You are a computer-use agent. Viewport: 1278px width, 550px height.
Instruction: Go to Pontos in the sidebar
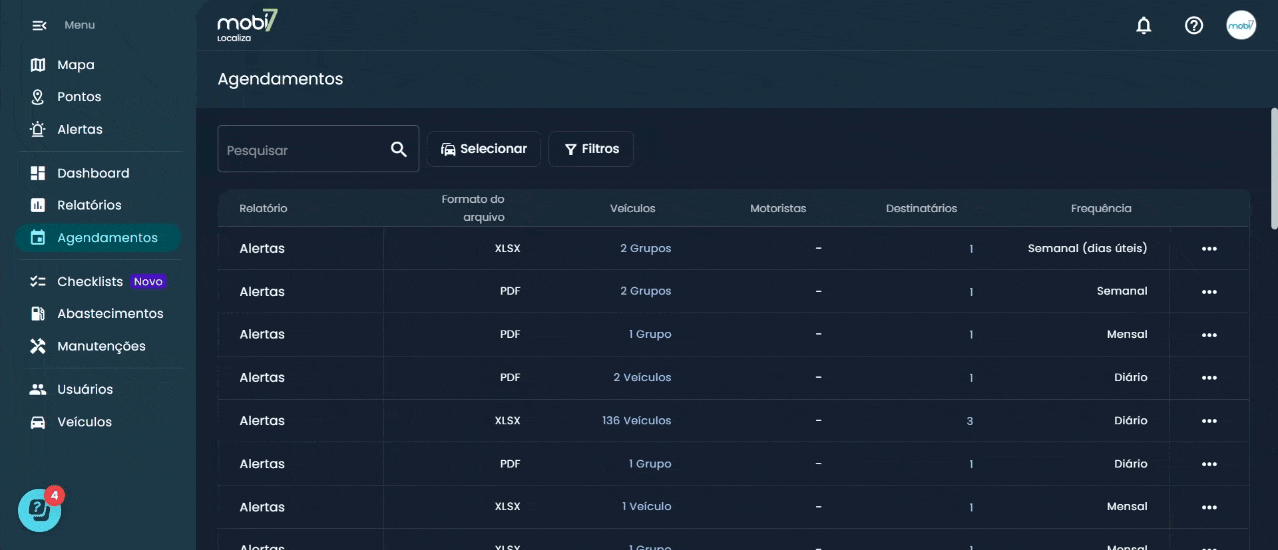pos(79,97)
